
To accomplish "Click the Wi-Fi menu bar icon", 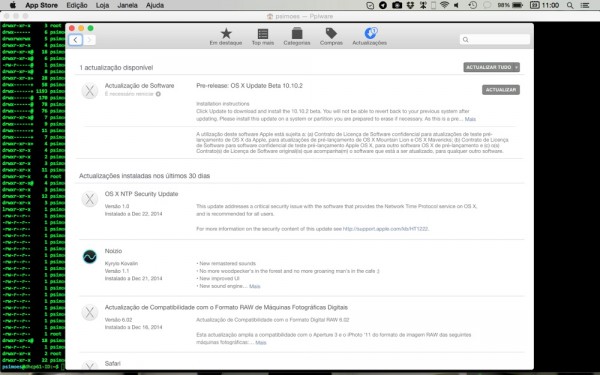I will coord(444,5).
